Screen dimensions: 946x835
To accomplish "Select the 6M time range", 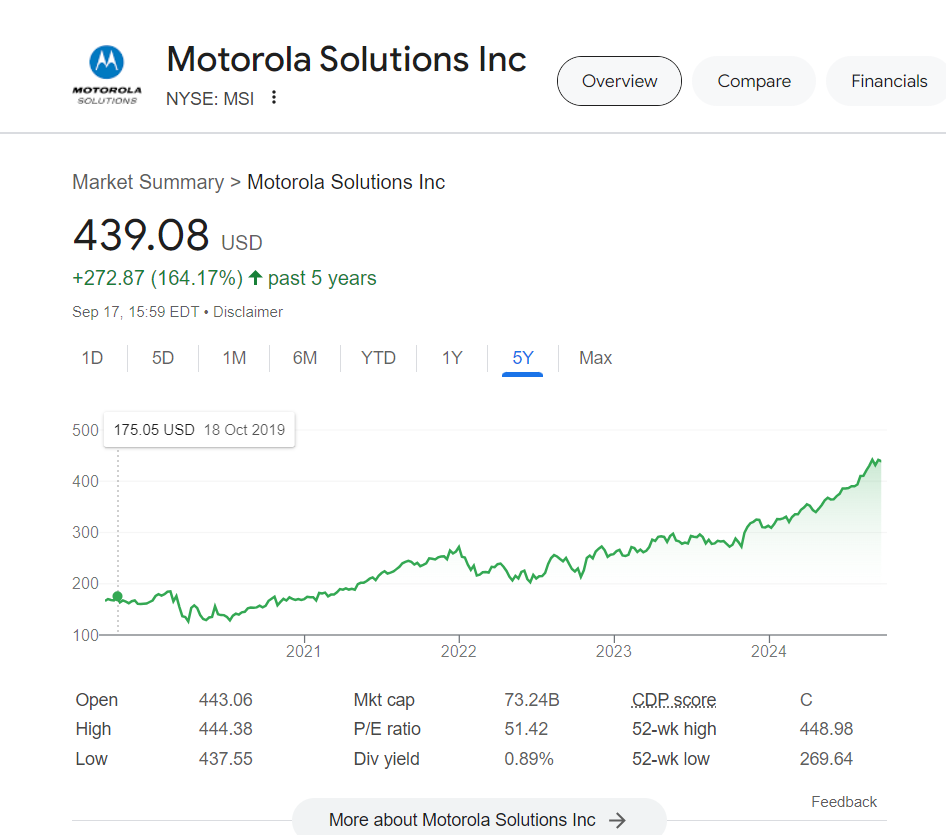I will (x=305, y=358).
